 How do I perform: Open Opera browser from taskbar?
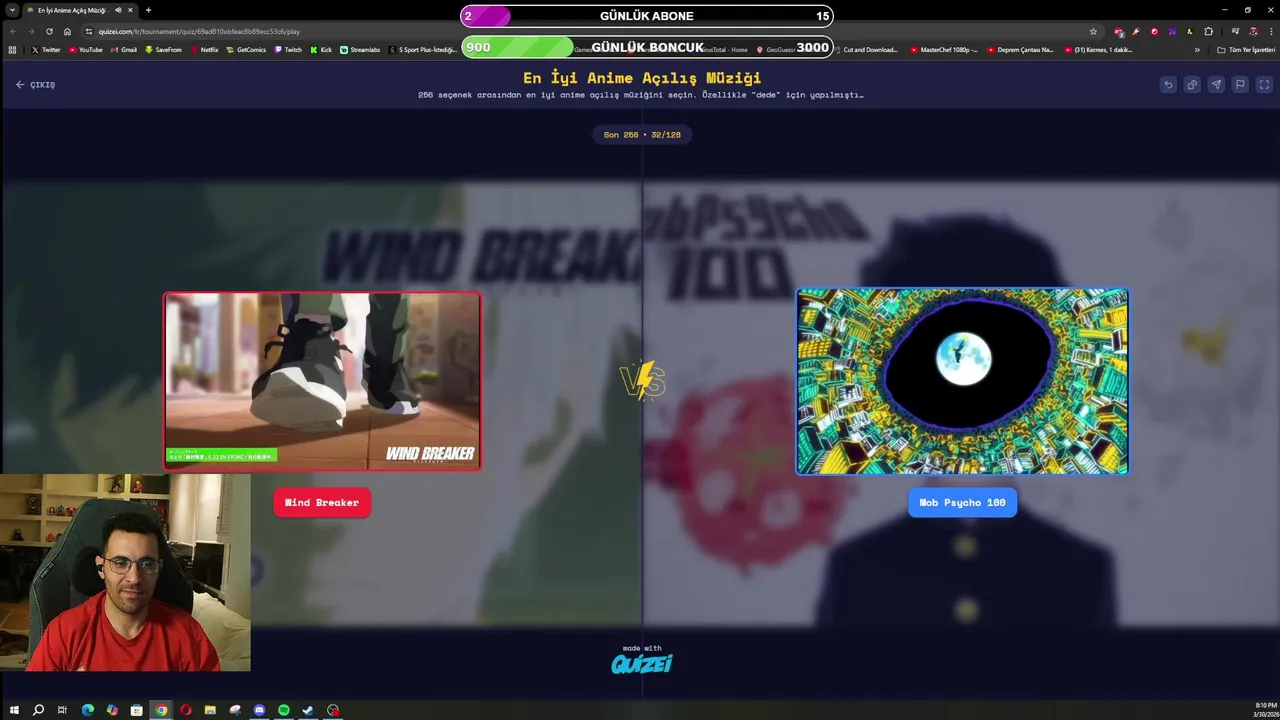(186, 710)
